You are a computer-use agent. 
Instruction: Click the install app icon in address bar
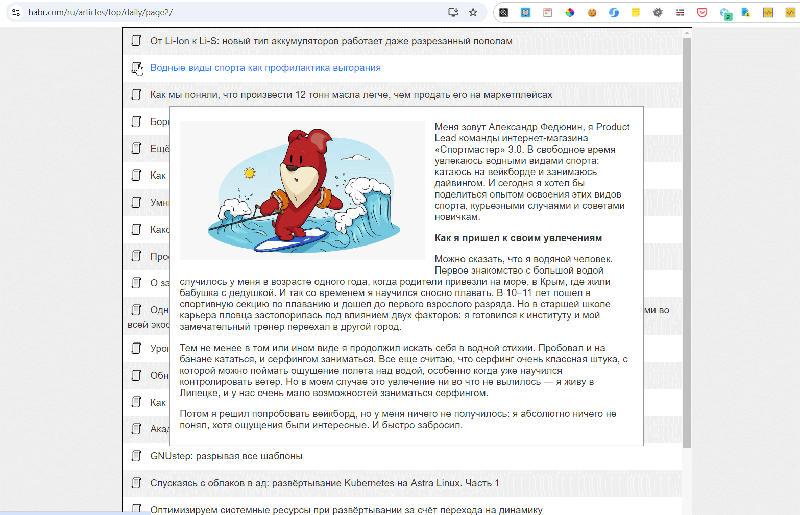[453, 12]
